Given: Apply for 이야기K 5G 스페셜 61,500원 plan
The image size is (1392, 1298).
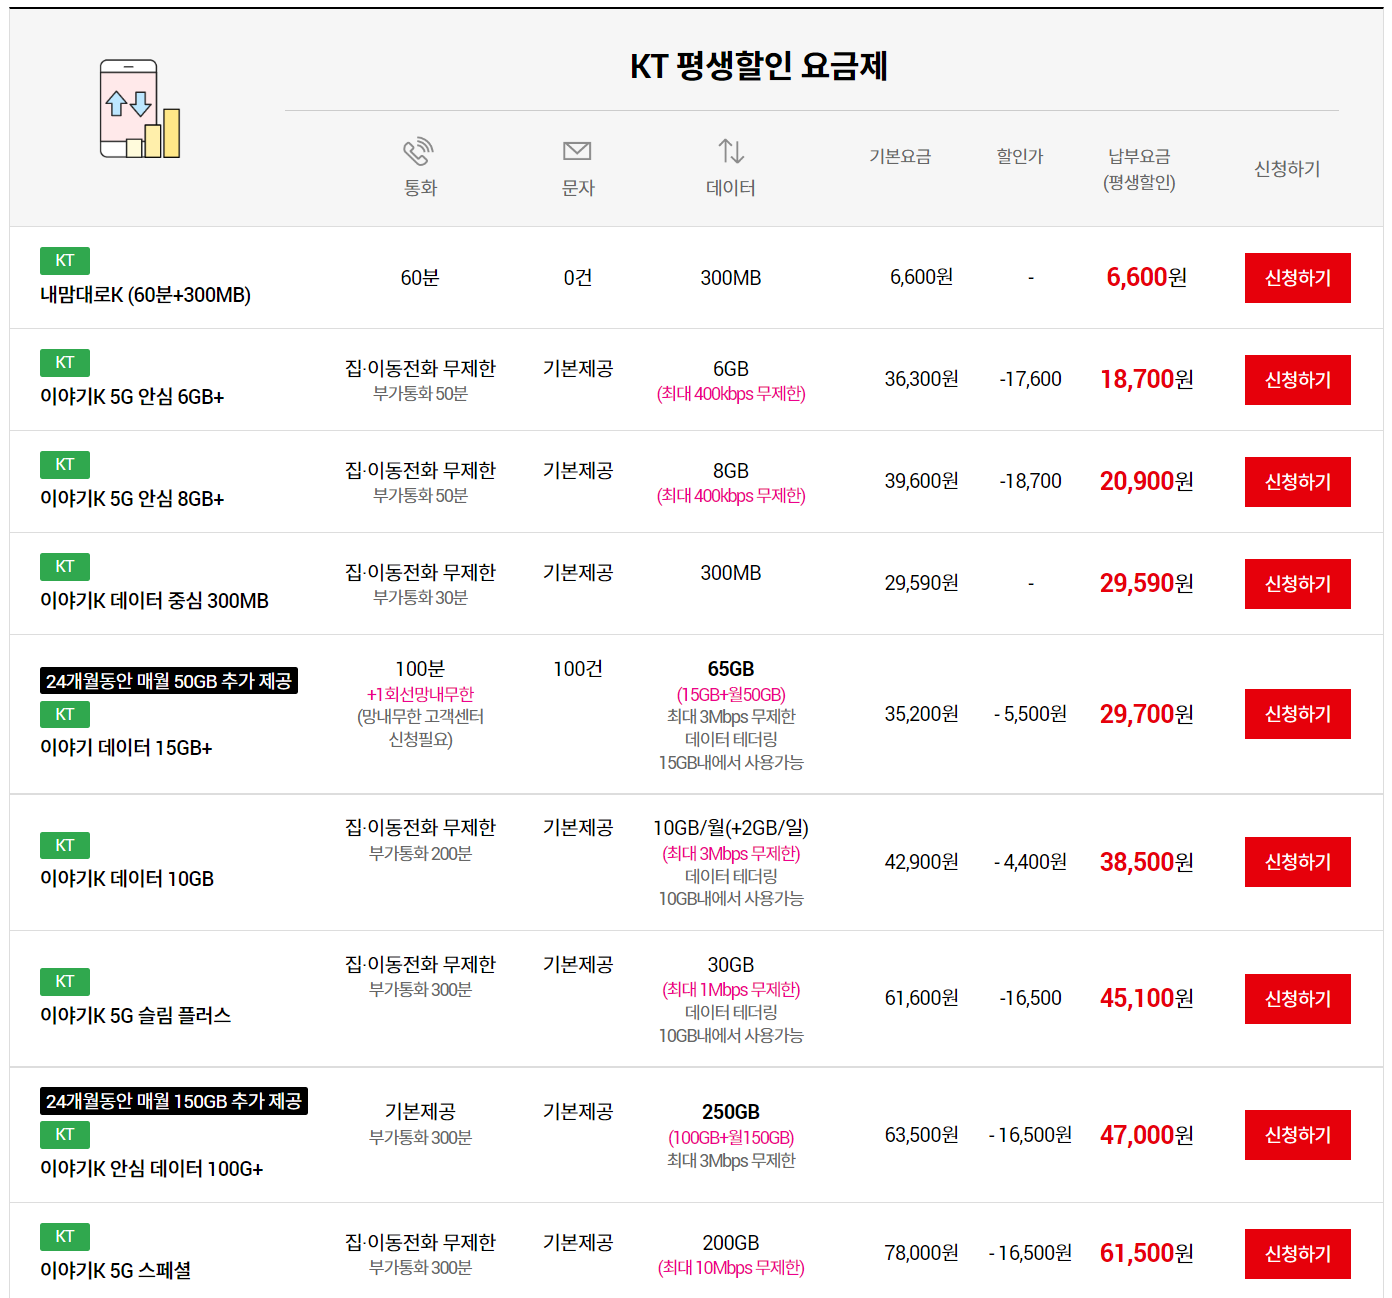Looking at the screenshot, I should (1297, 1254).
